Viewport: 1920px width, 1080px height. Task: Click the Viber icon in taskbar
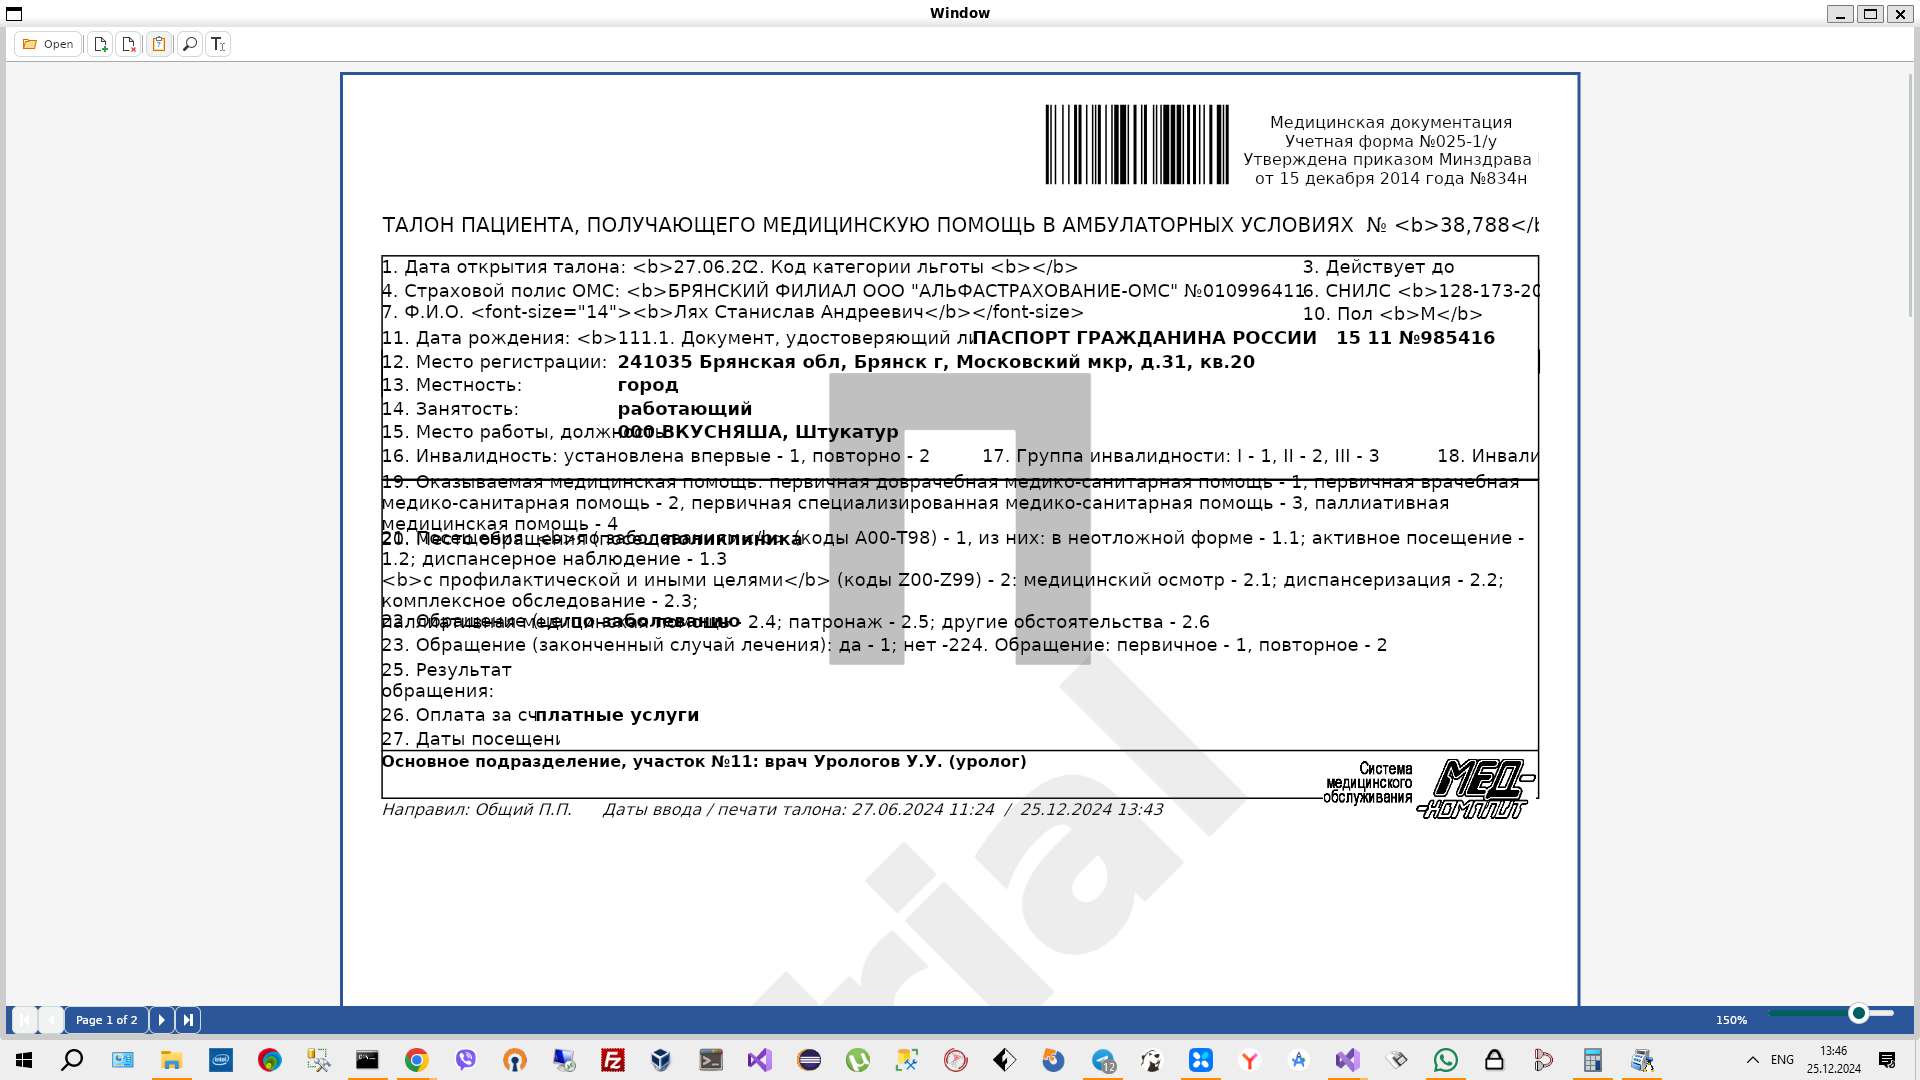(464, 1060)
